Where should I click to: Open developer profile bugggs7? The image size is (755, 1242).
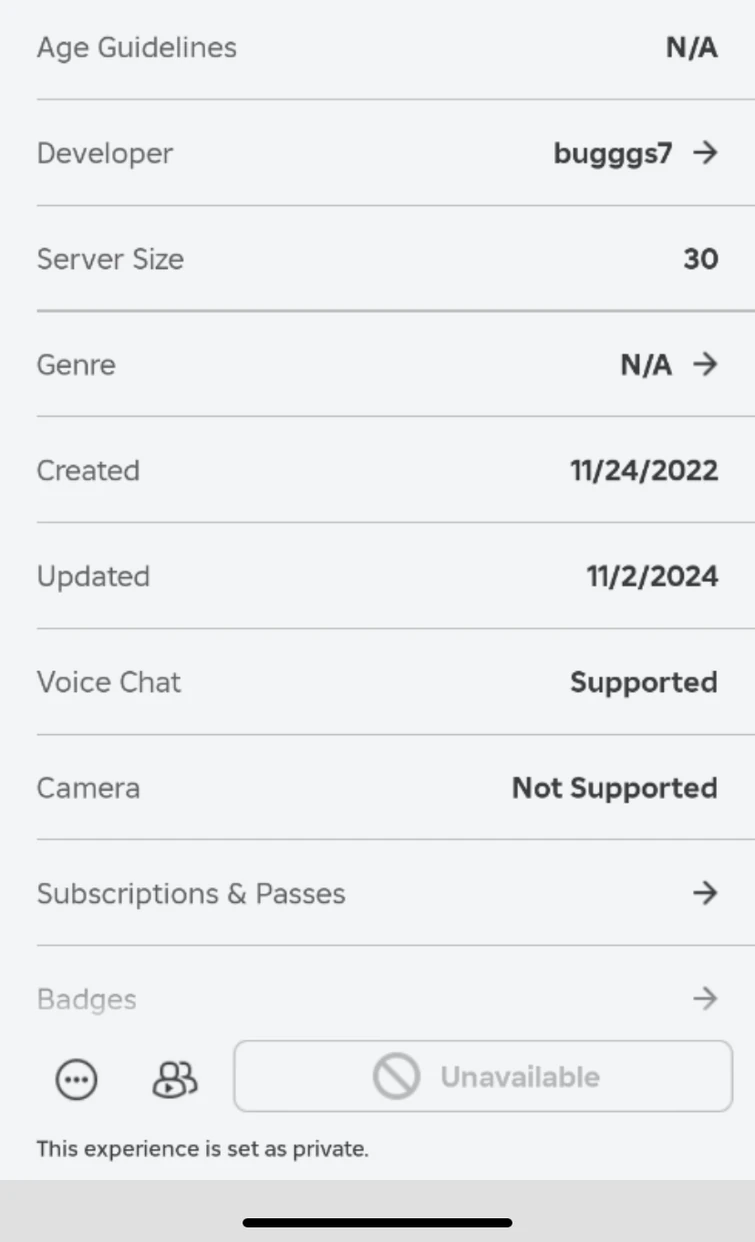coord(613,153)
